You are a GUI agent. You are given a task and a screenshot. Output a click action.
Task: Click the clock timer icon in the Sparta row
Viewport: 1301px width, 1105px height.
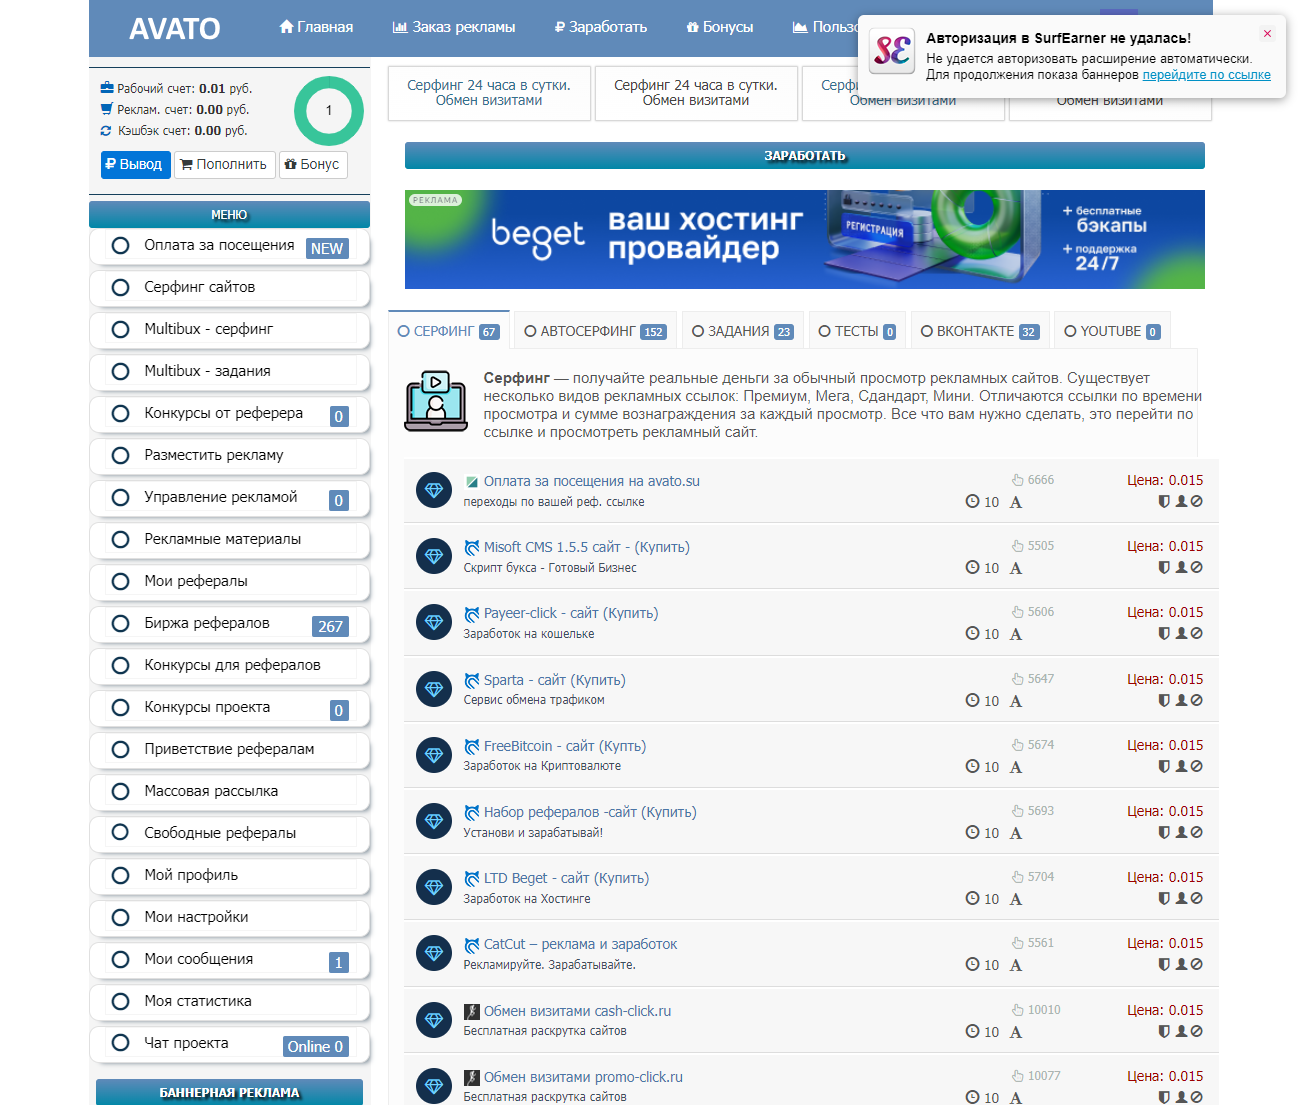point(972,700)
